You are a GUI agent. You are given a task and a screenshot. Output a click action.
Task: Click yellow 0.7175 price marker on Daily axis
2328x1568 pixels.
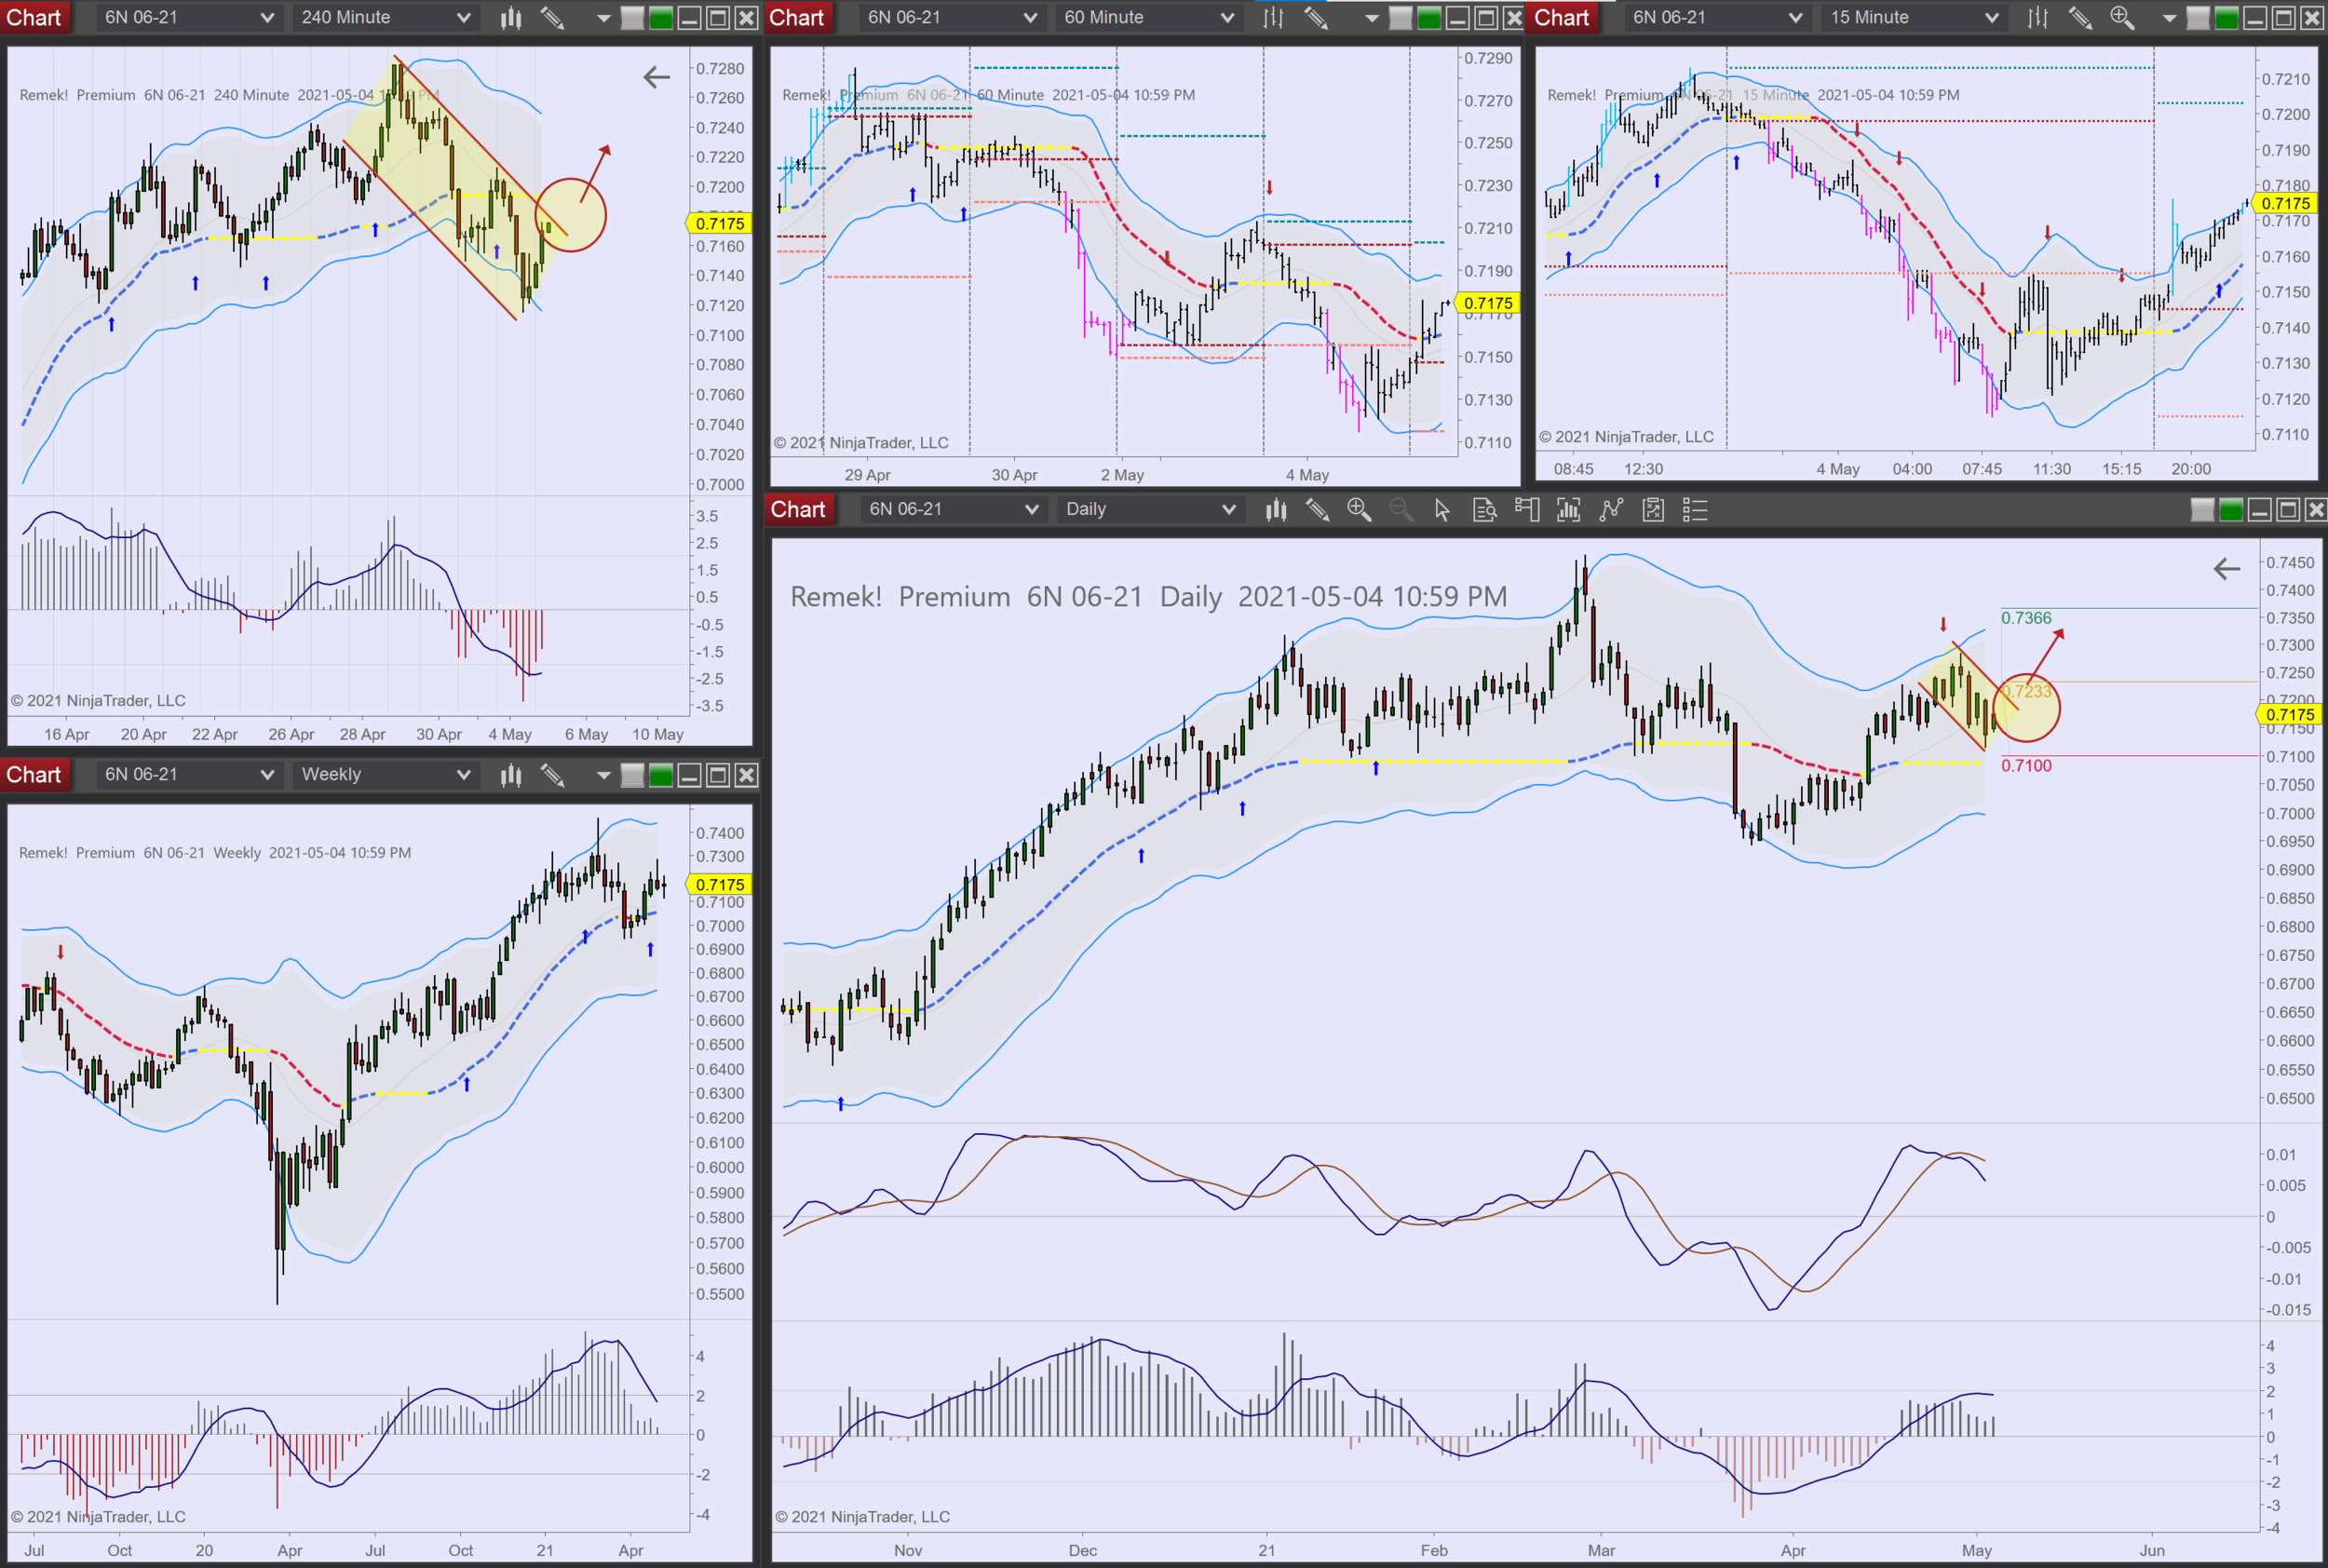pyautogui.click(x=2289, y=714)
